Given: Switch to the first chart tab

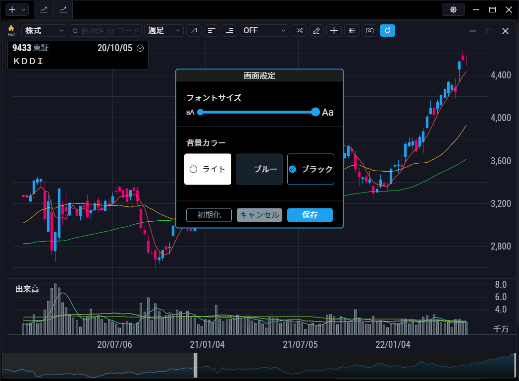Looking at the screenshot, I should [x=44, y=10].
